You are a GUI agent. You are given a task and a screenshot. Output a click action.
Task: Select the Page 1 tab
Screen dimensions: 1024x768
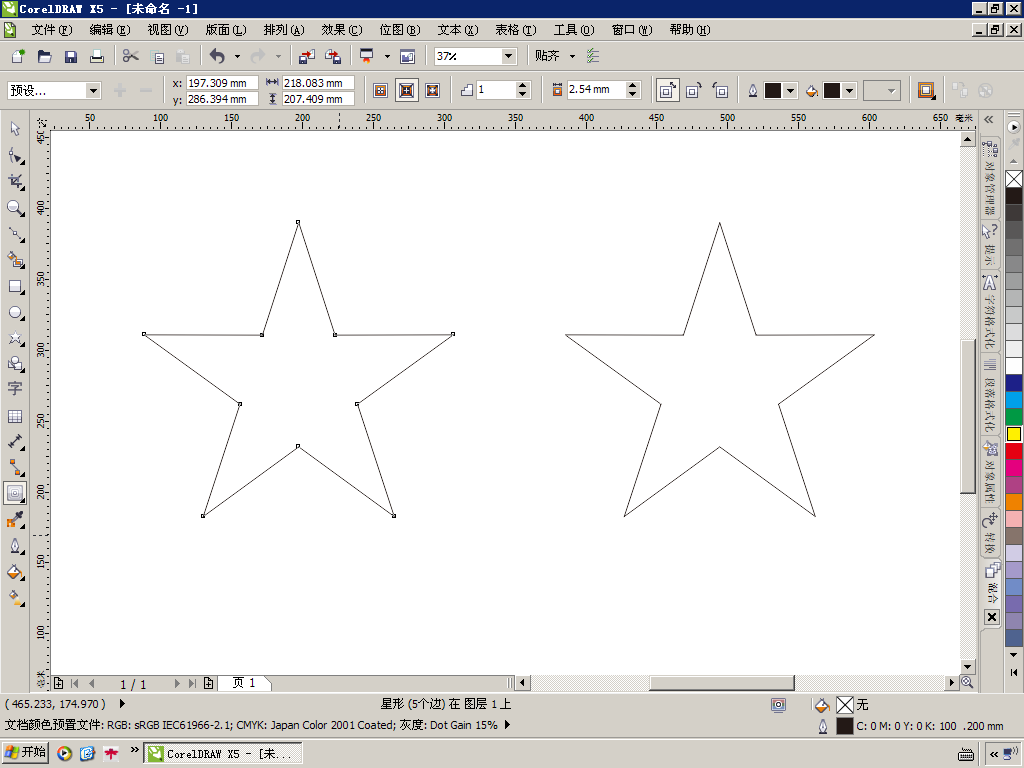[x=244, y=683]
